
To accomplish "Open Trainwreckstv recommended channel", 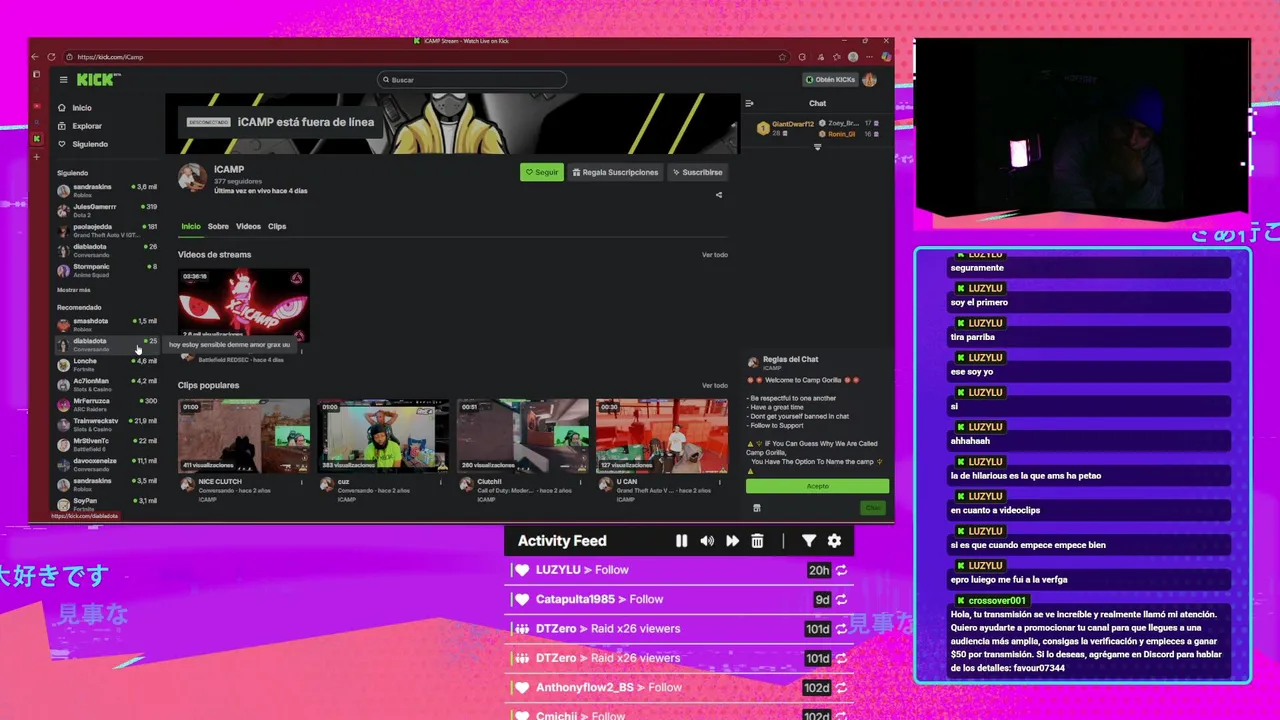I will coord(107,424).
